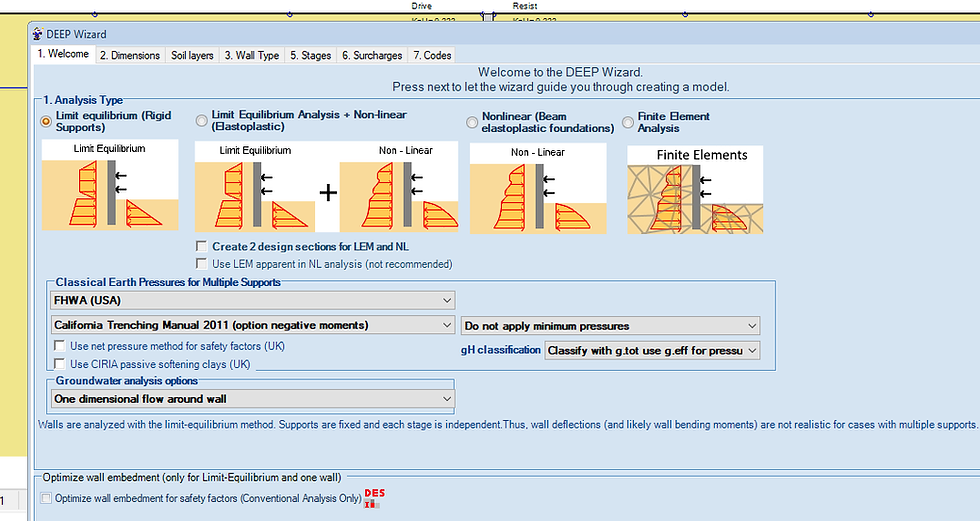Viewport: 980px width, 521px height.
Task: Open the gH classification dropdown
Action: (652, 350)
